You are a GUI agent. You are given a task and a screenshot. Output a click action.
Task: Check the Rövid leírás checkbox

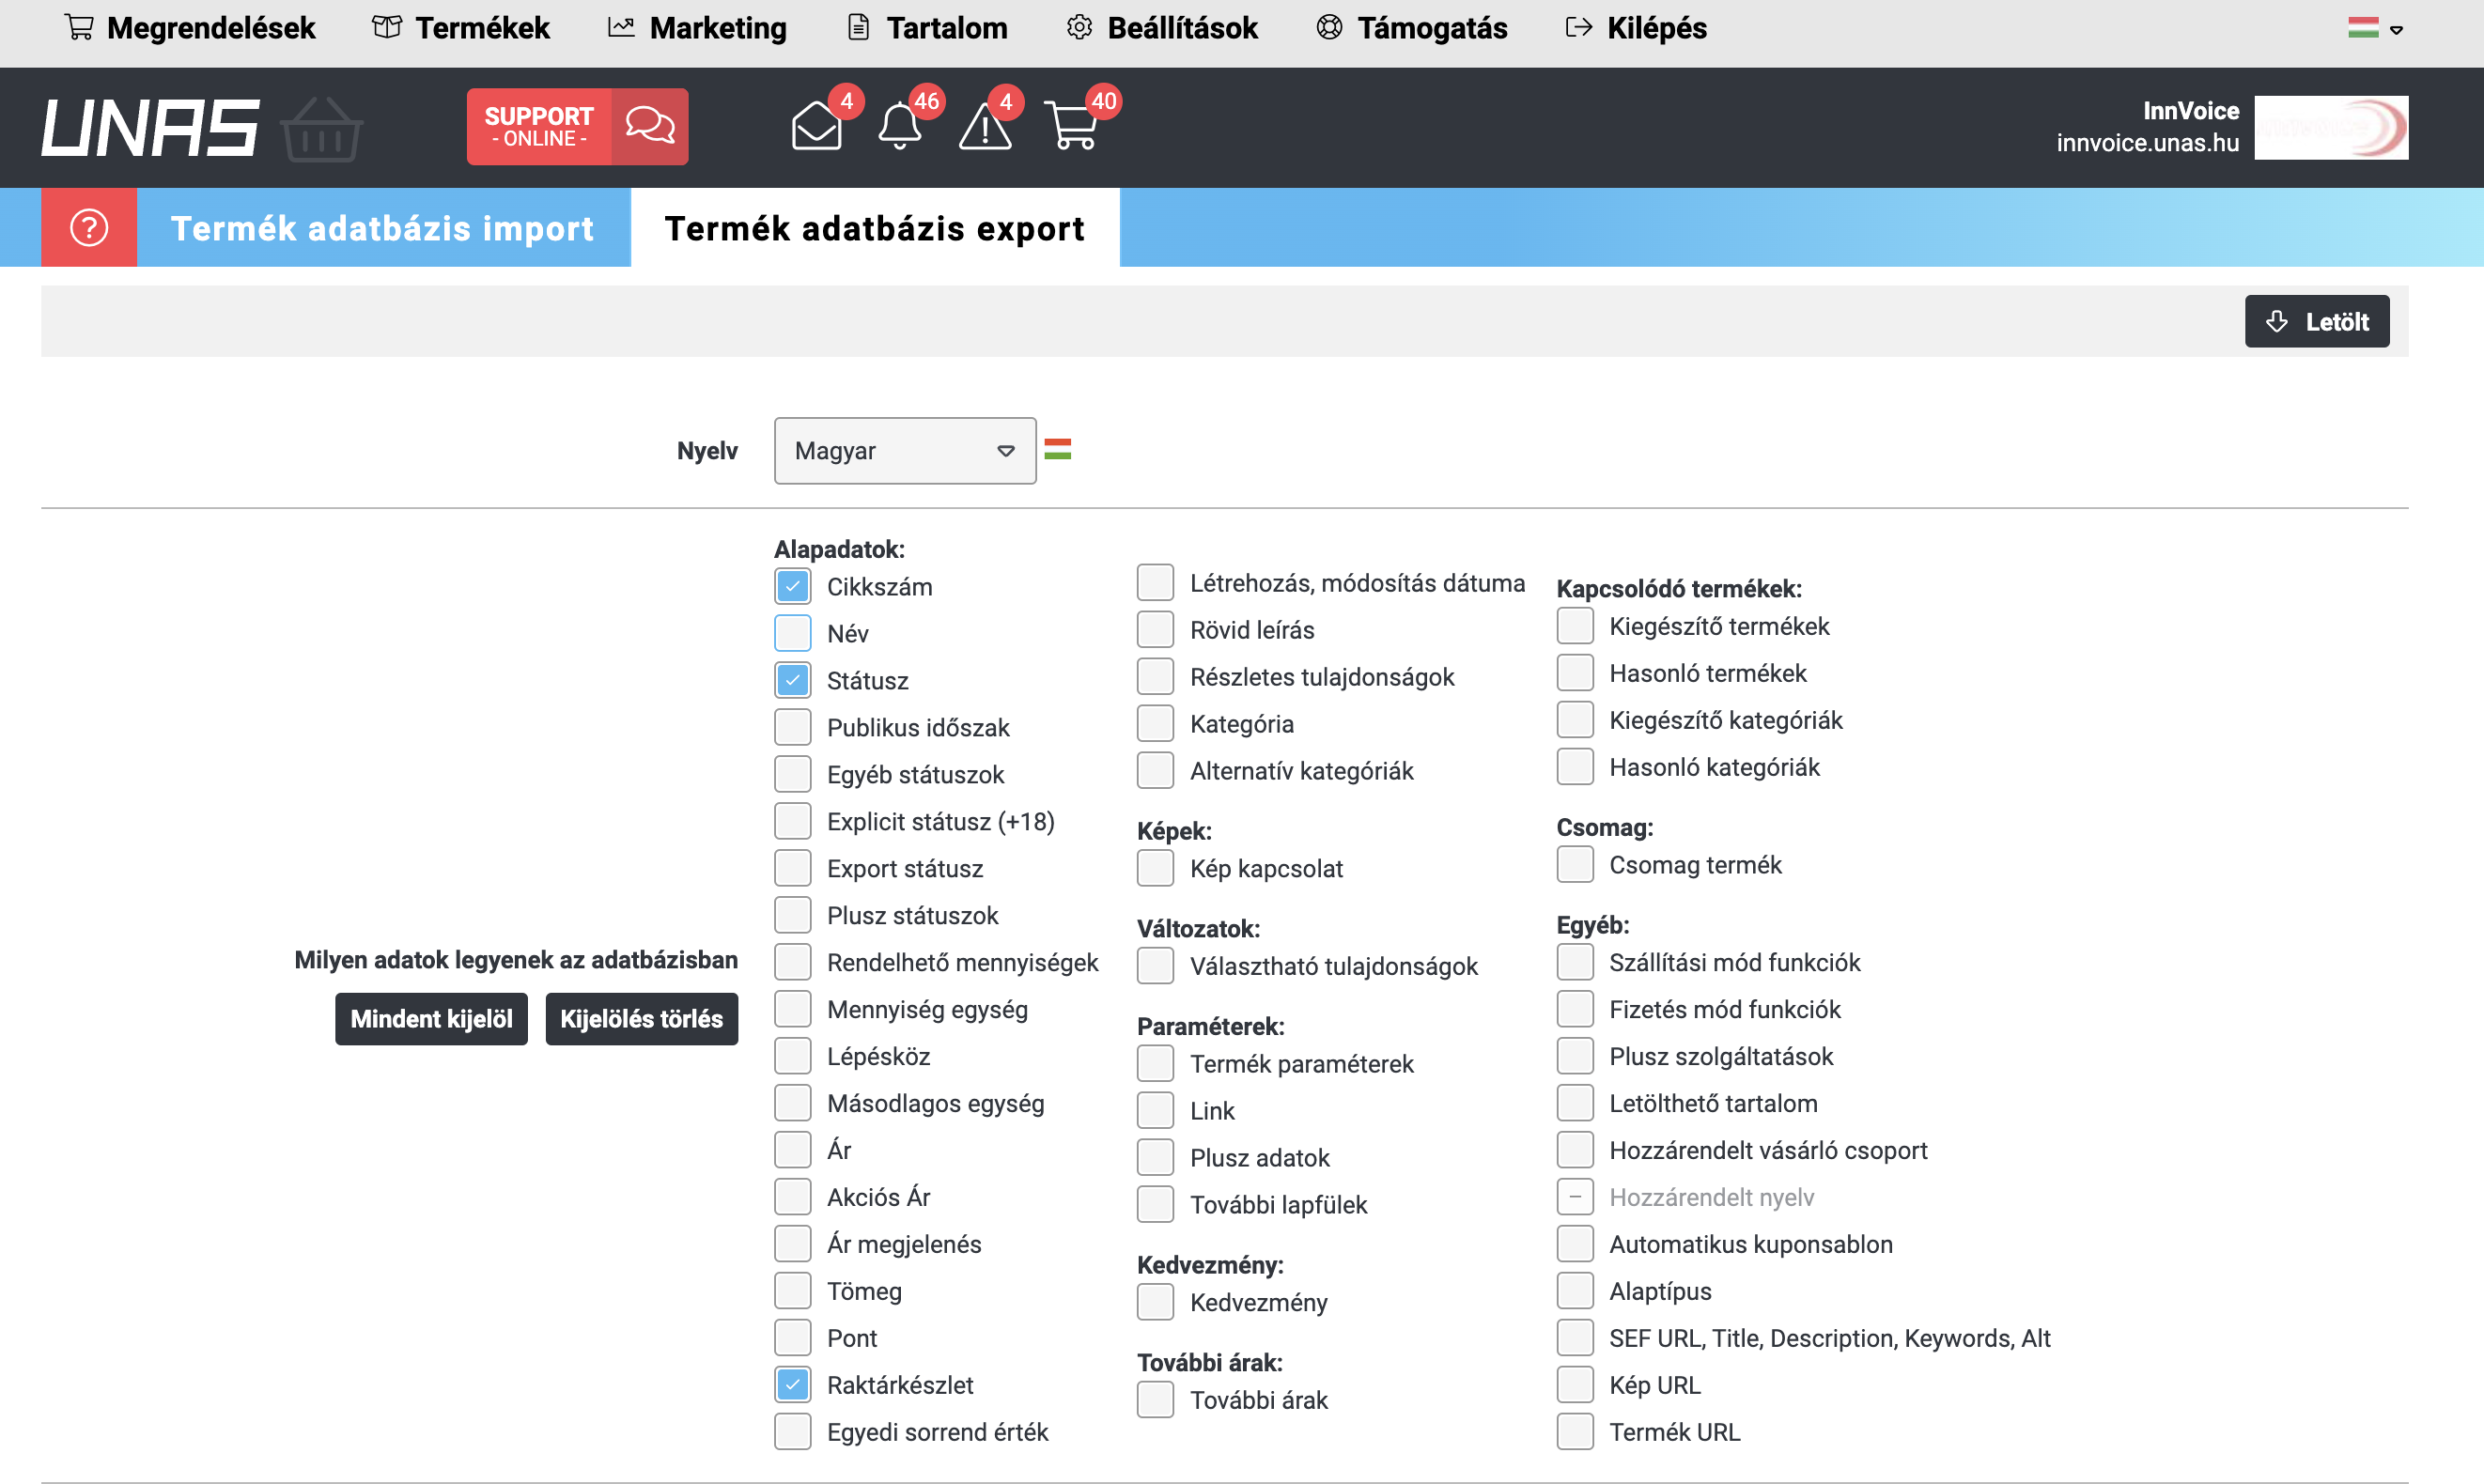tap(1155, 629)
